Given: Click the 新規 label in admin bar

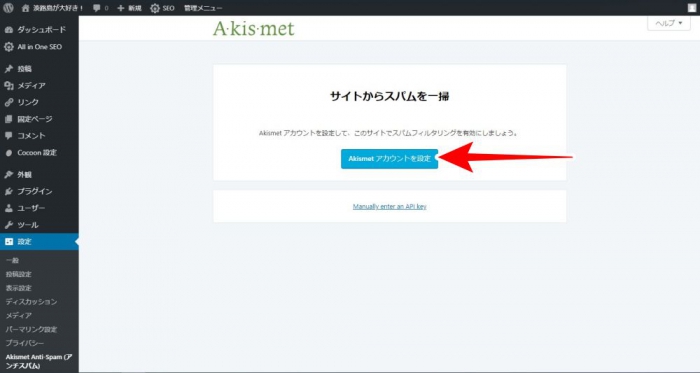Looking at the screenshot, I should tap(134, 8).
